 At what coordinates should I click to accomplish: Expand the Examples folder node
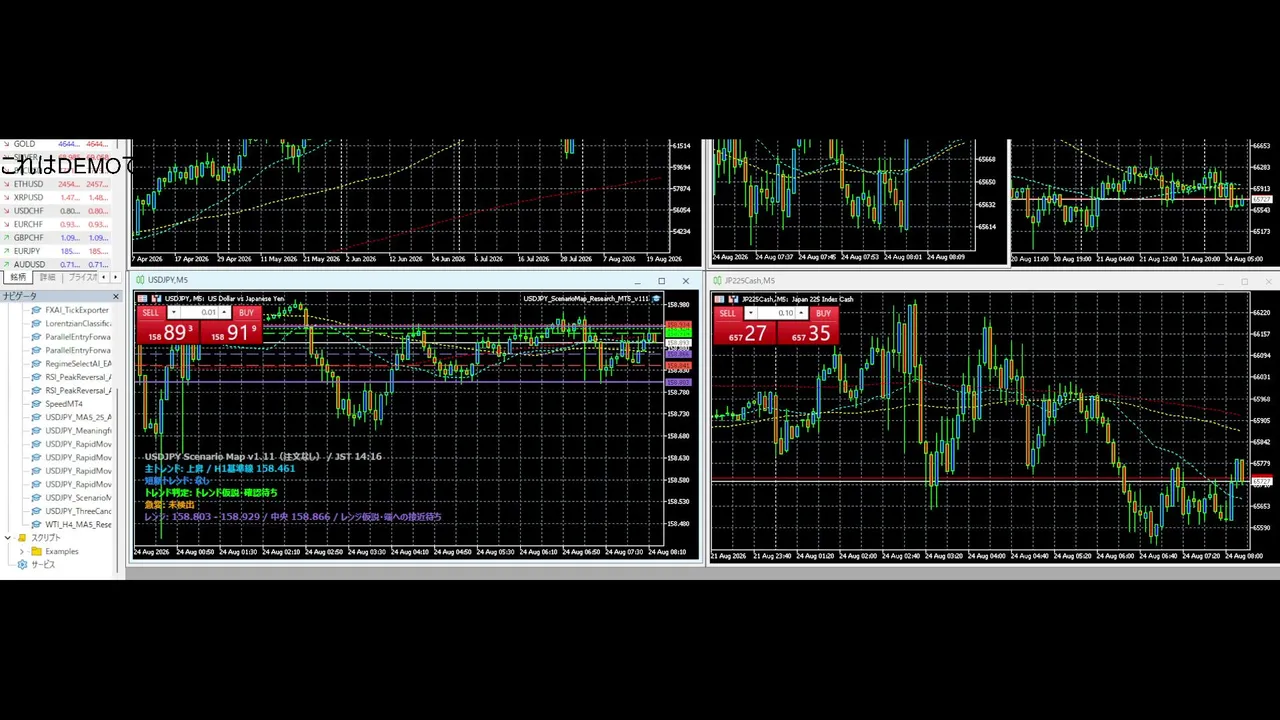[x=21, y=551]
